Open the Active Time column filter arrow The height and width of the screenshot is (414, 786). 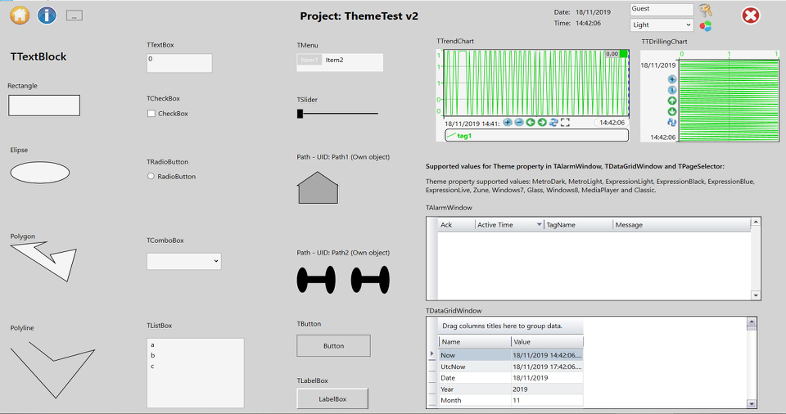(x=540, y=226)
